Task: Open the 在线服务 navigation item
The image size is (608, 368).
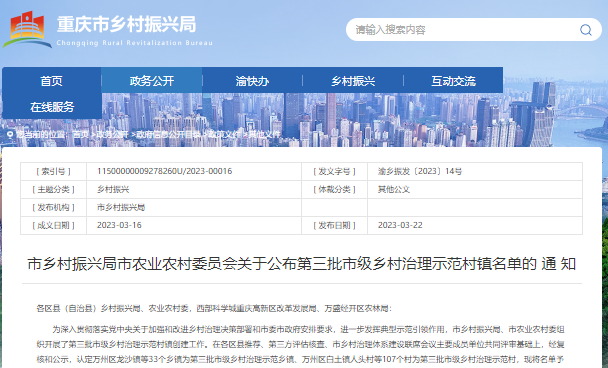Action: point(52,107)
